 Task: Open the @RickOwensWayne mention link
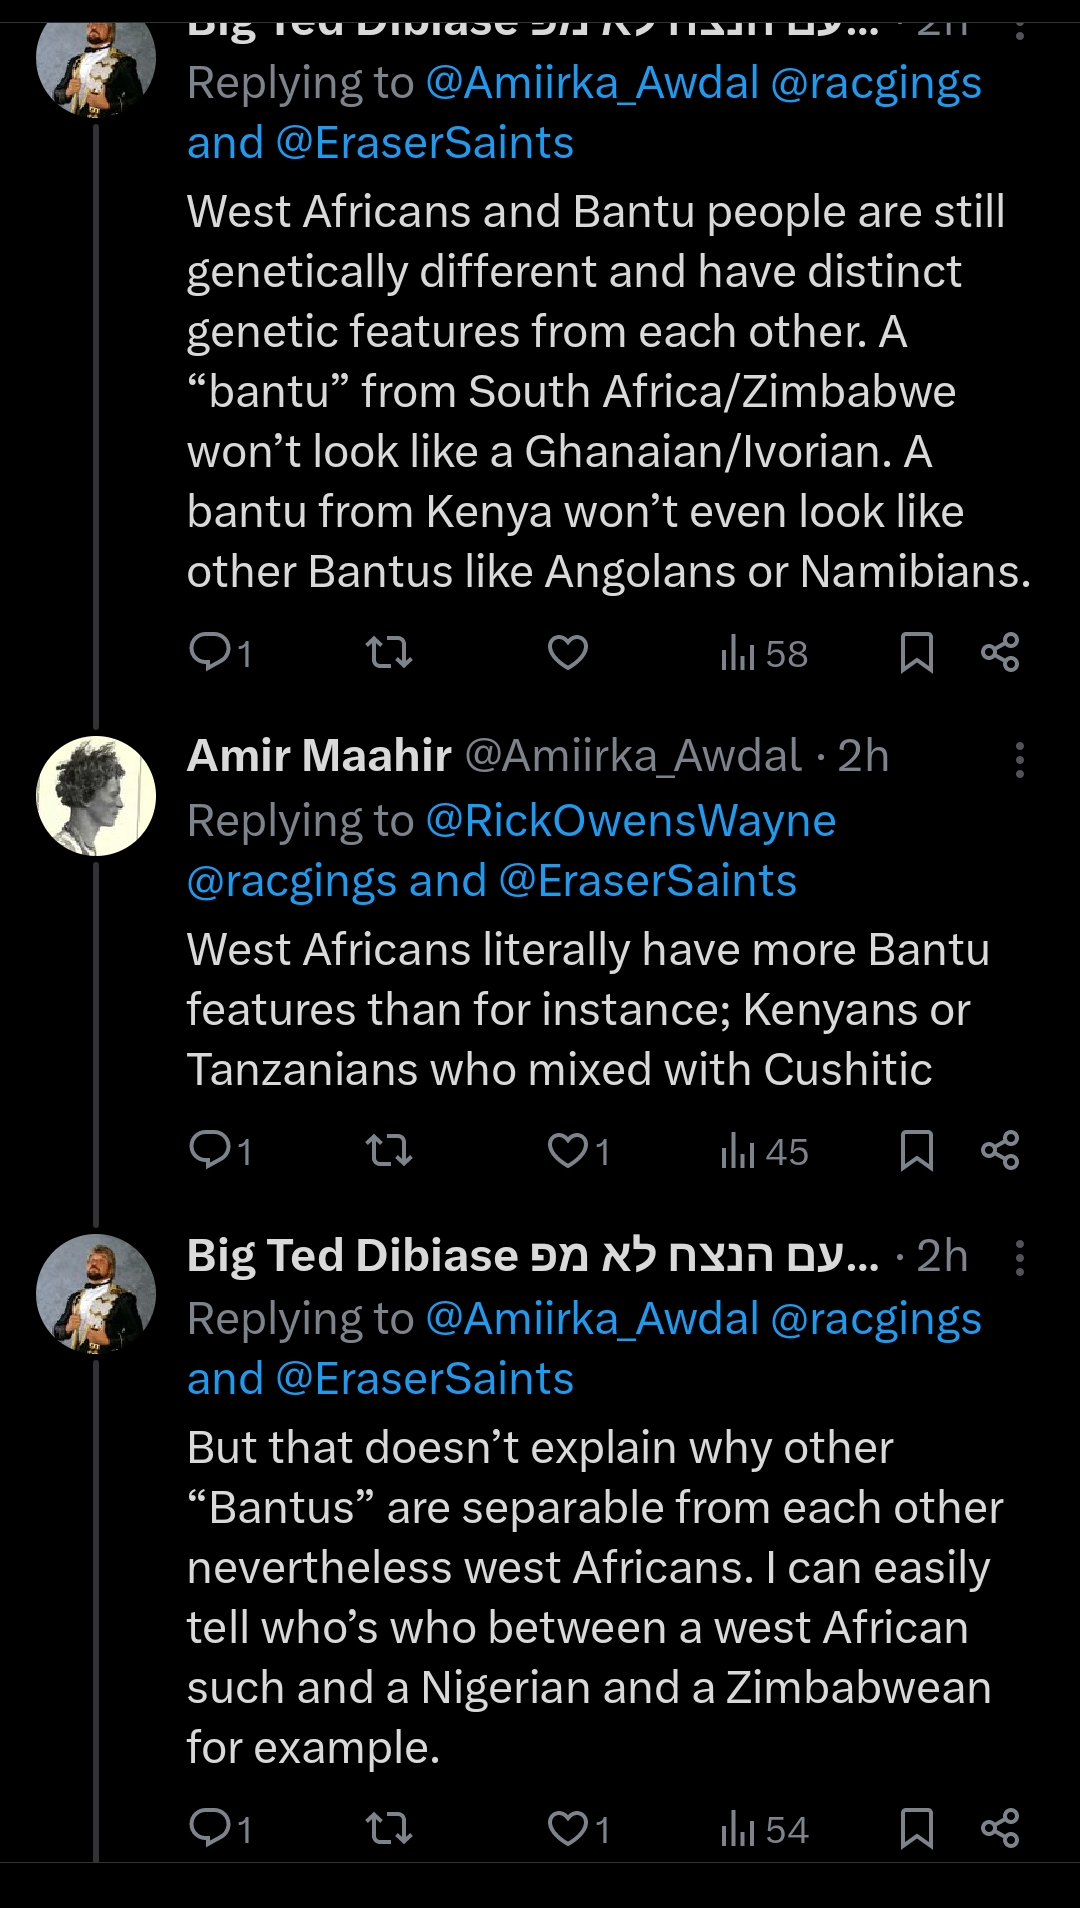(x=630, y=821)
